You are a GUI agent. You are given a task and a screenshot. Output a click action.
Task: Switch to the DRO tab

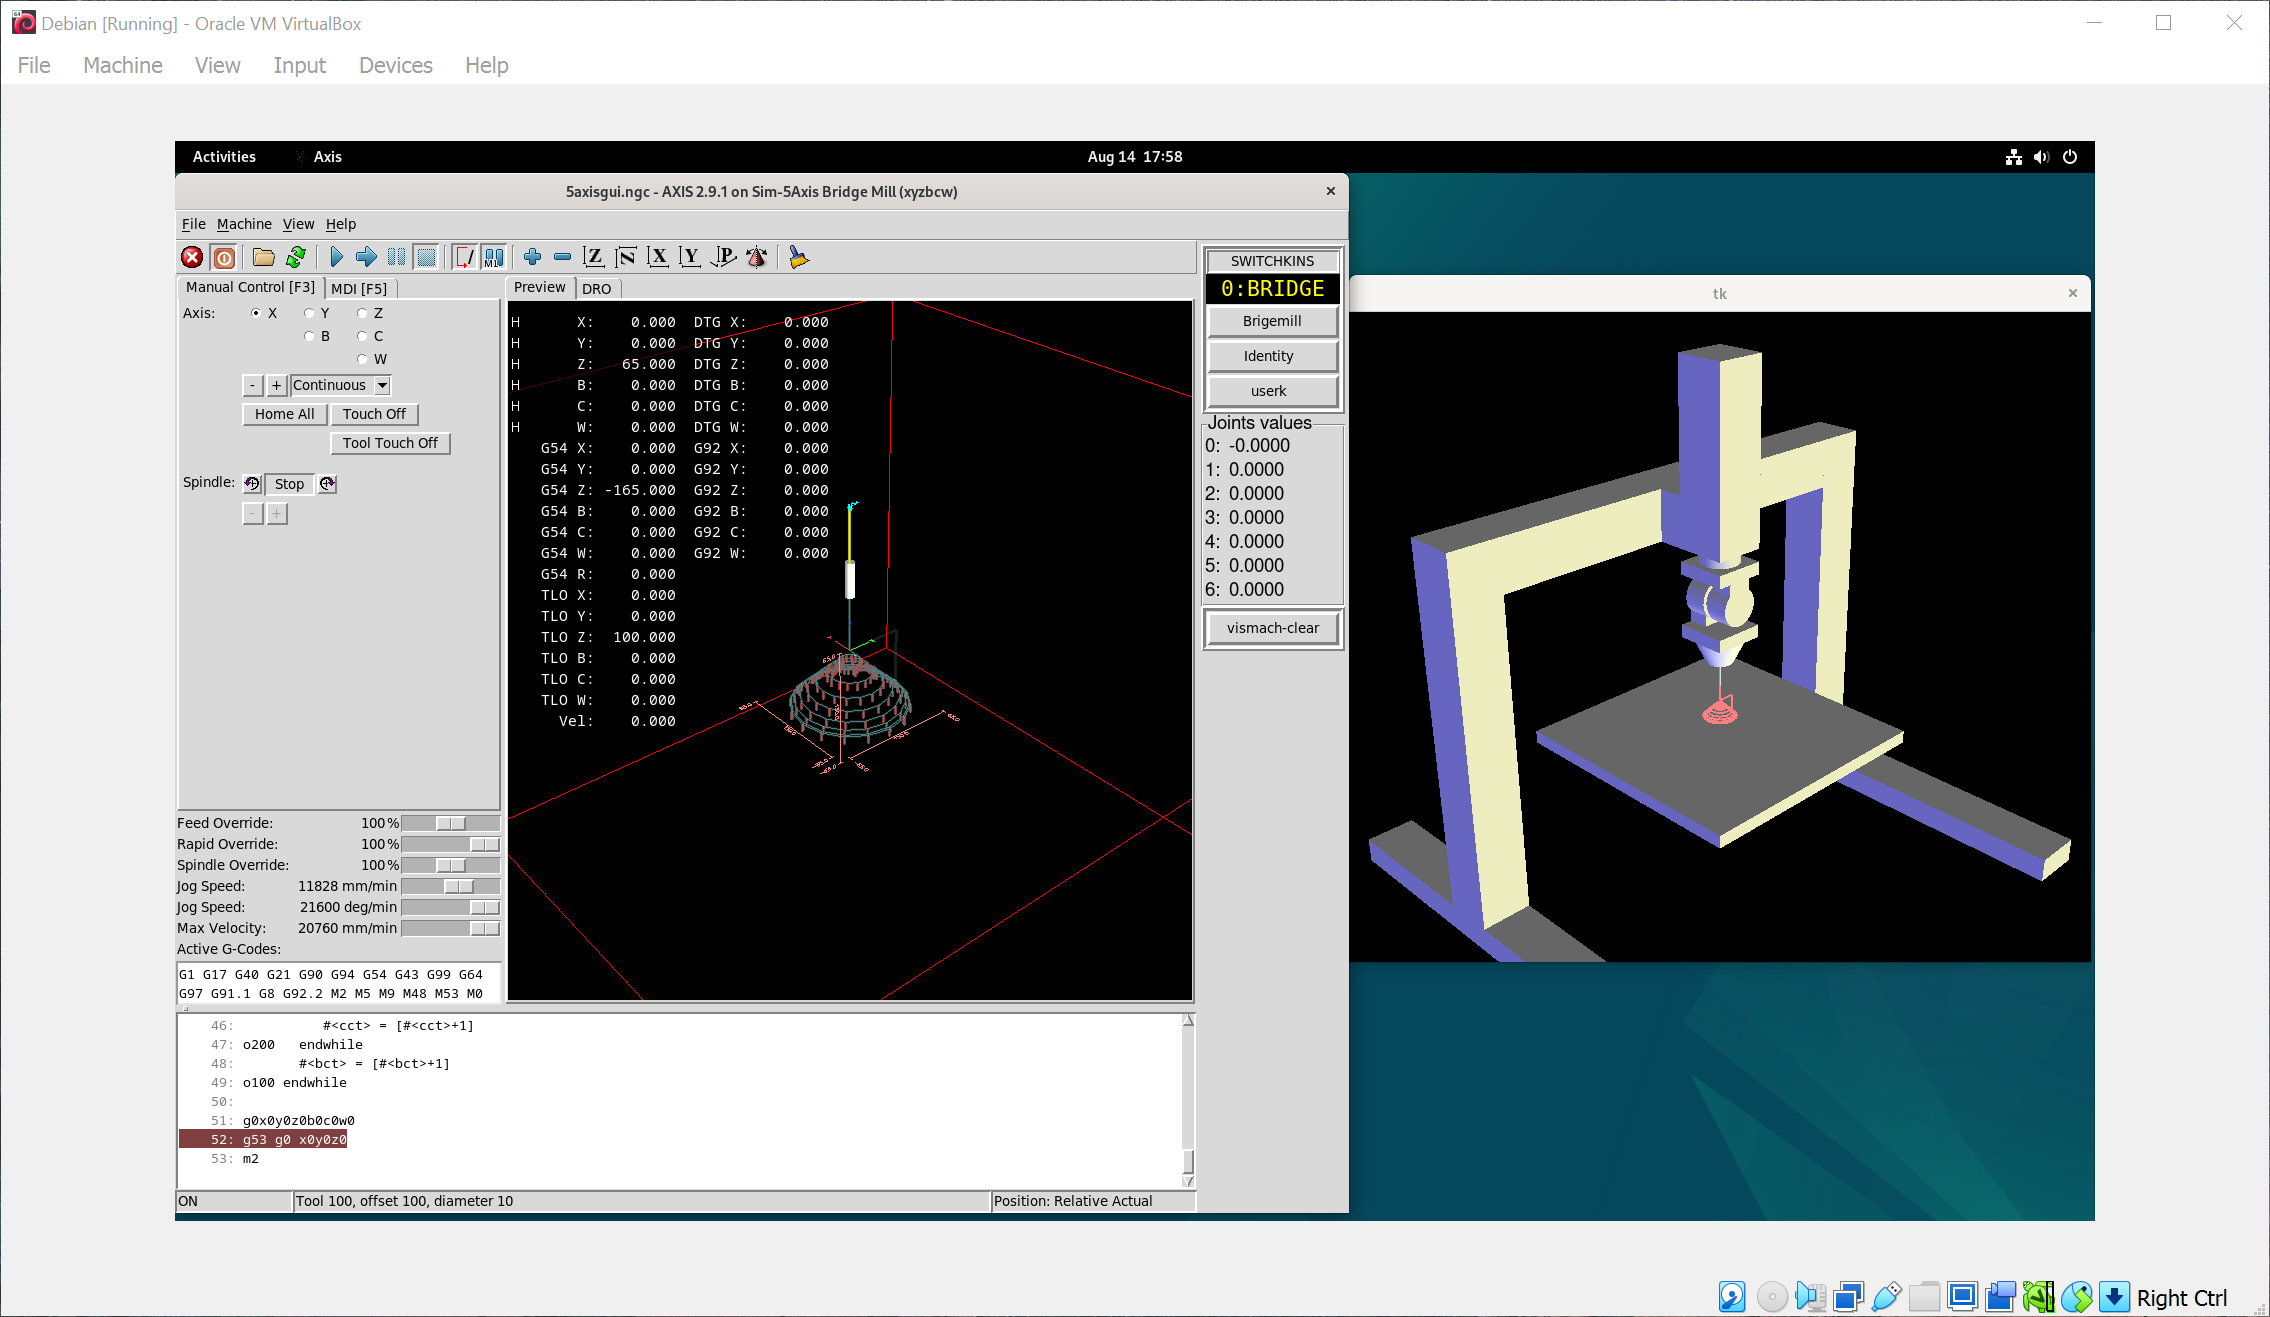[x=597, y=288]
